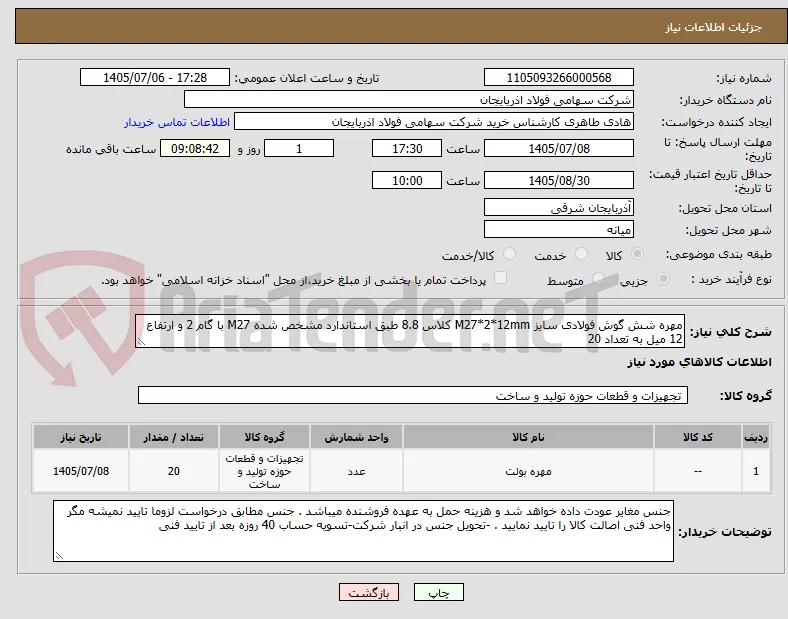Click the عدد unit cell
The width and height of the screenshot is (788, 619).
click(356, 471)
